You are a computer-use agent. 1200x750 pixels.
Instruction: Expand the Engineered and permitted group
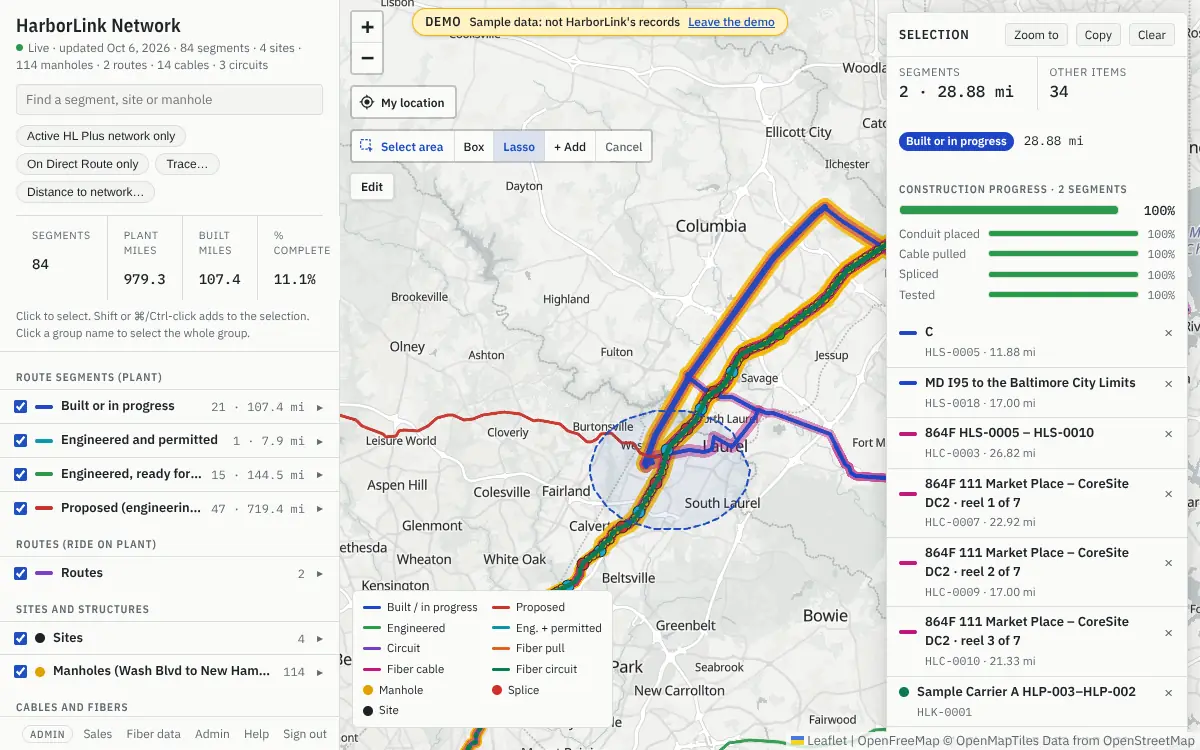pyautogui.click(x=320, y=441)
